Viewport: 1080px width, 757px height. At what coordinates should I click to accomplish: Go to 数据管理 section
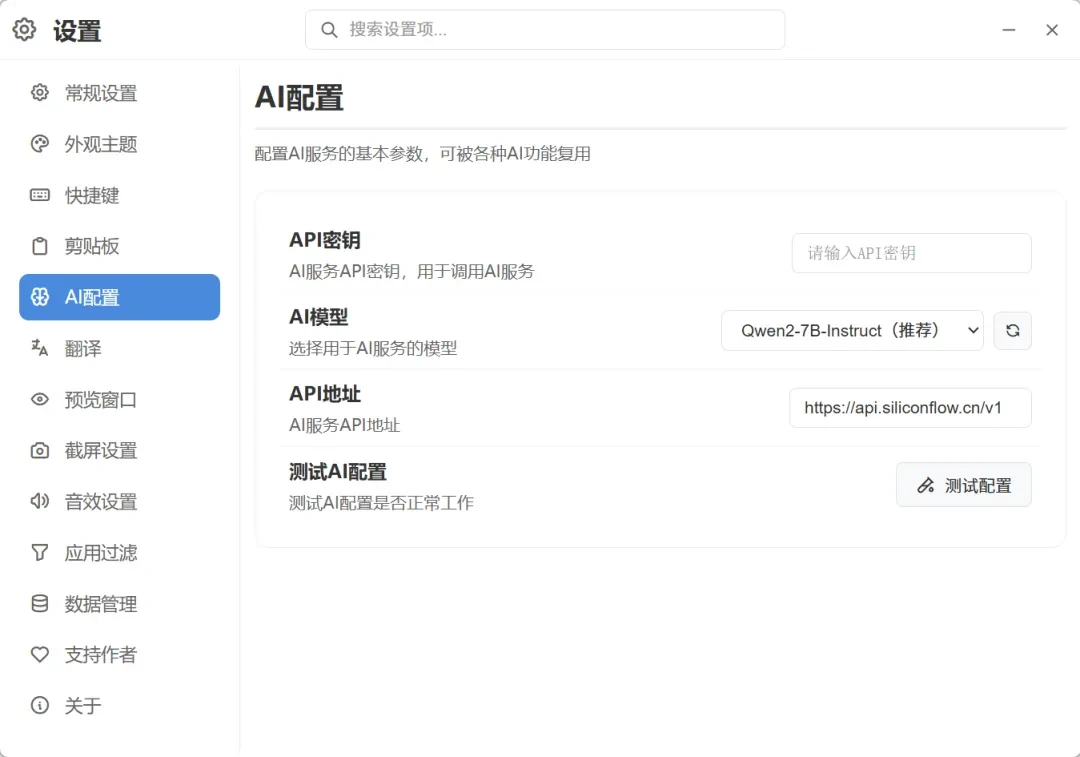coord(119,604)
